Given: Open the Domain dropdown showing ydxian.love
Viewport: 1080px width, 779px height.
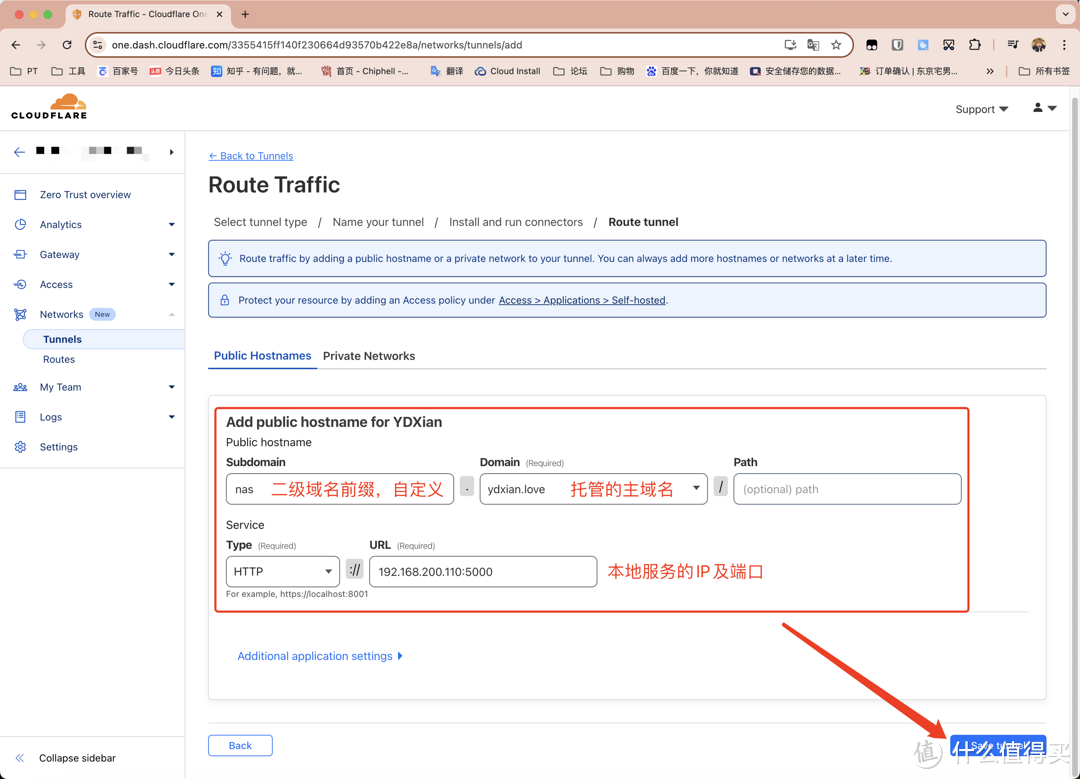Looking at the screenshot, I should [x=593, y=489].
